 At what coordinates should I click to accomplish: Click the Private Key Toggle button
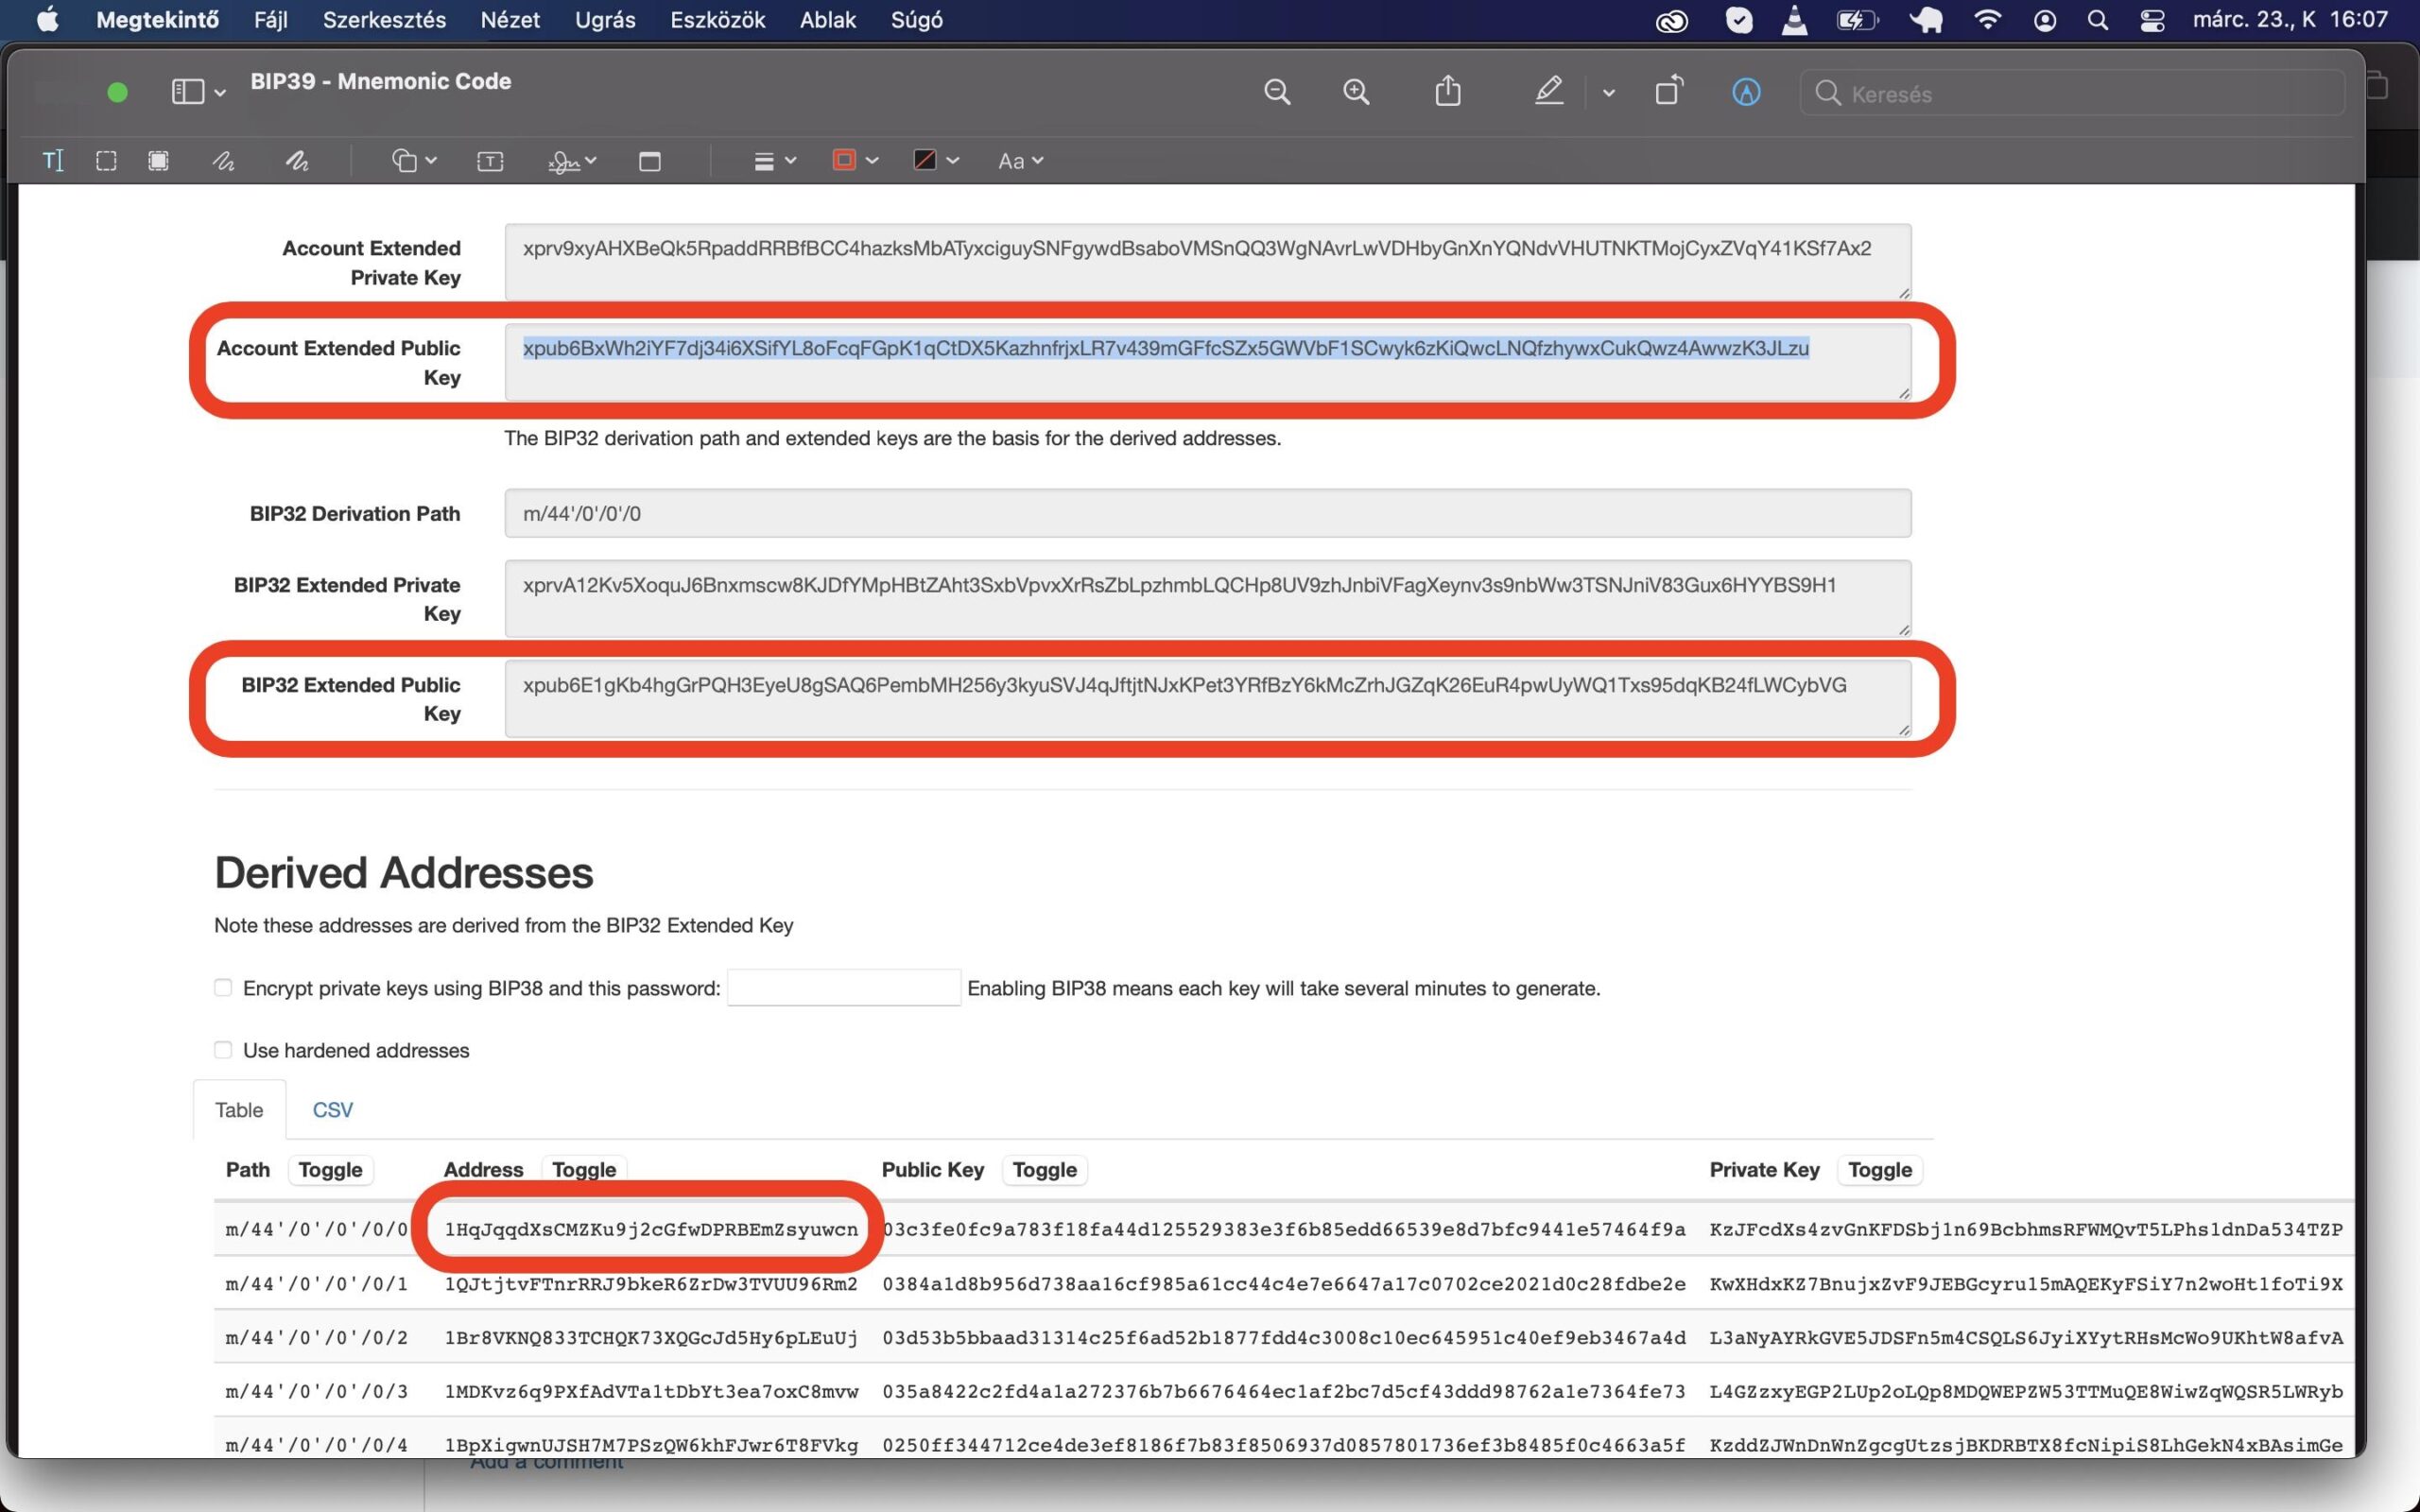tap(1879, 1170)
